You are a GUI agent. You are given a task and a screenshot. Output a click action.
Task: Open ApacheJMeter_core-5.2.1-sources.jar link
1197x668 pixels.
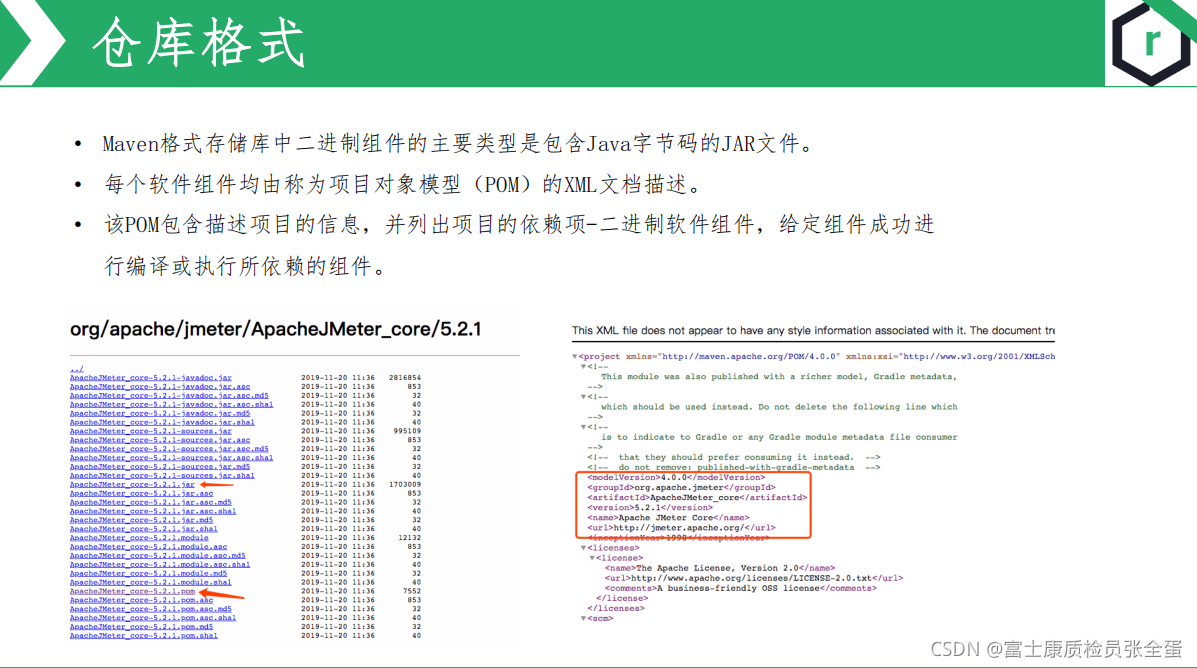(150, 431)
